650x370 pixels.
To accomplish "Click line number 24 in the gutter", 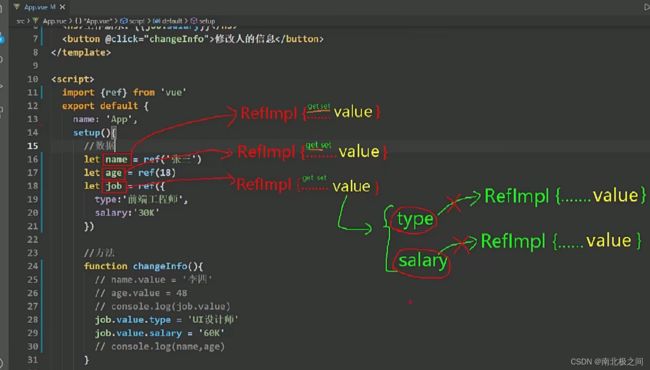I will point(32,266).
